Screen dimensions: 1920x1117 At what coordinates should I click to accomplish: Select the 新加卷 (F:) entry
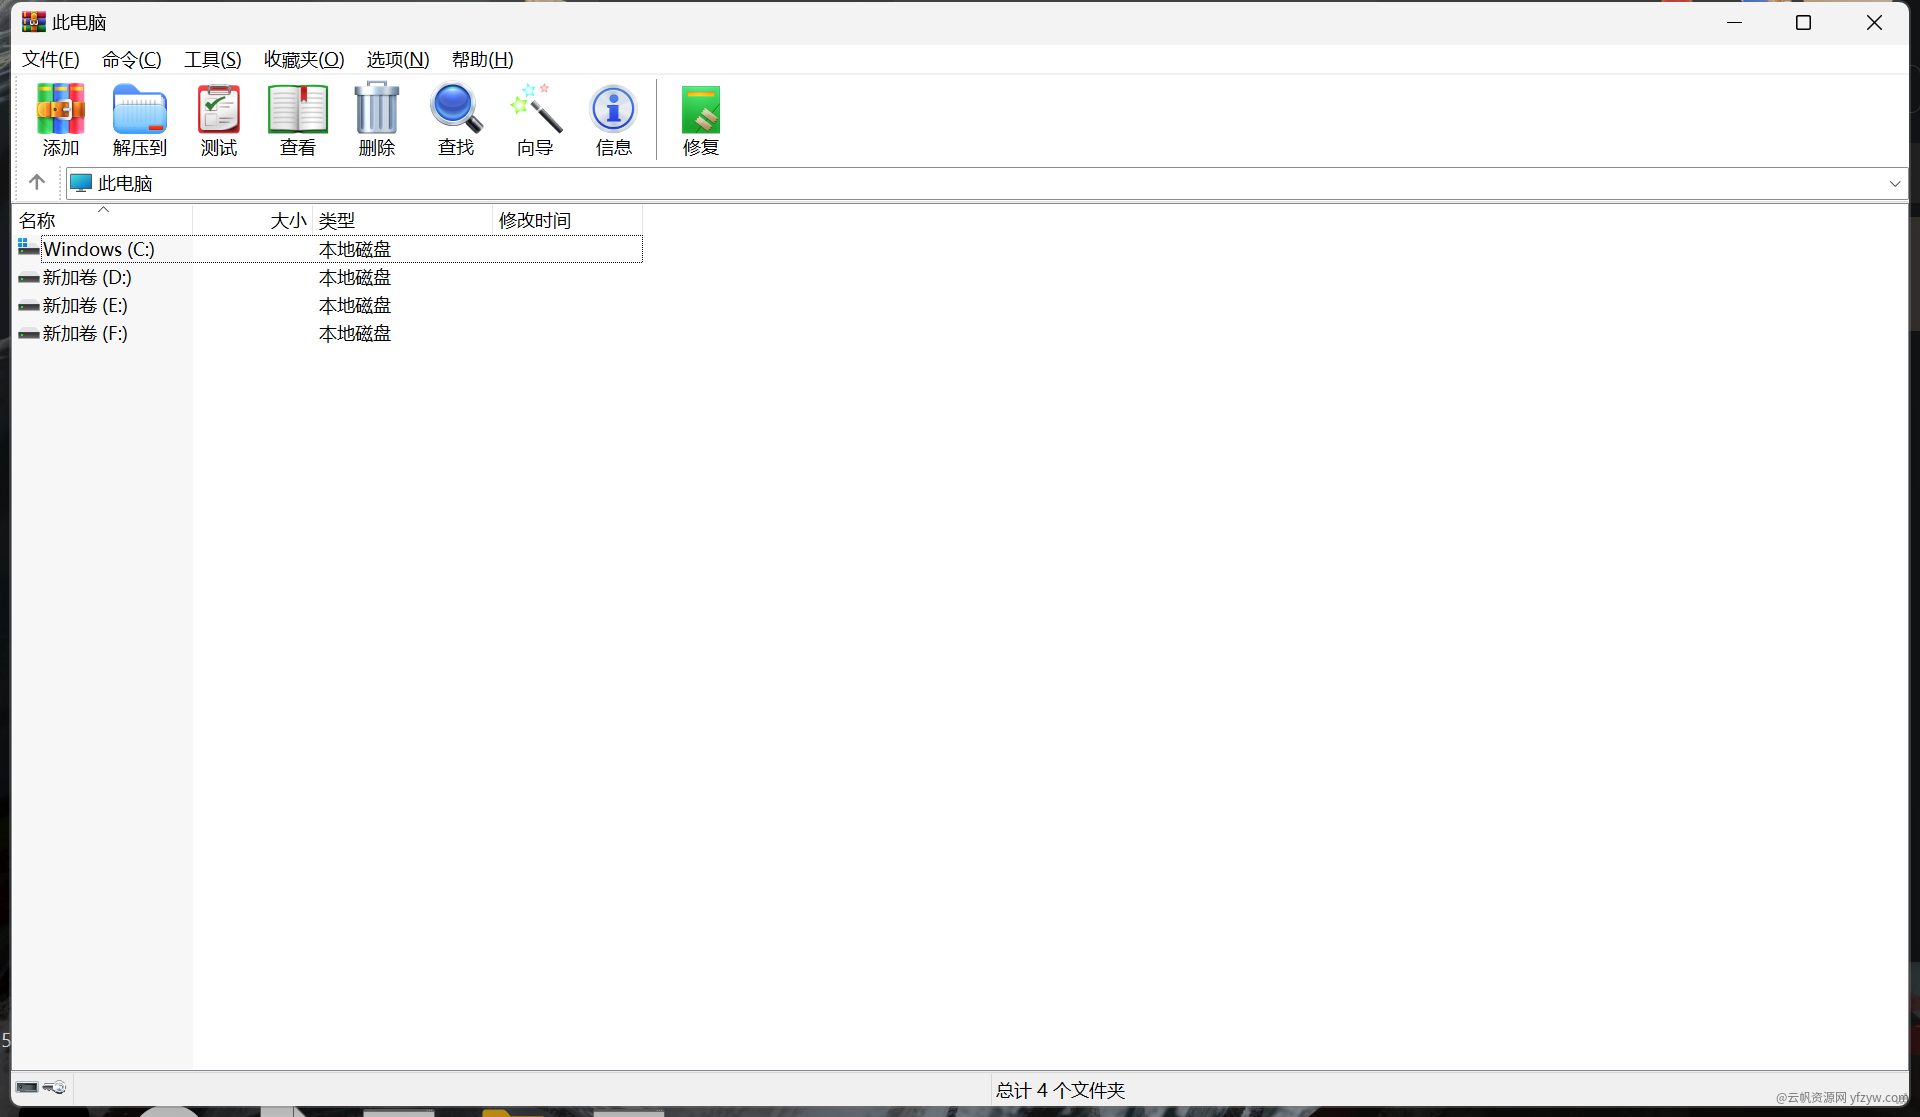85,333
